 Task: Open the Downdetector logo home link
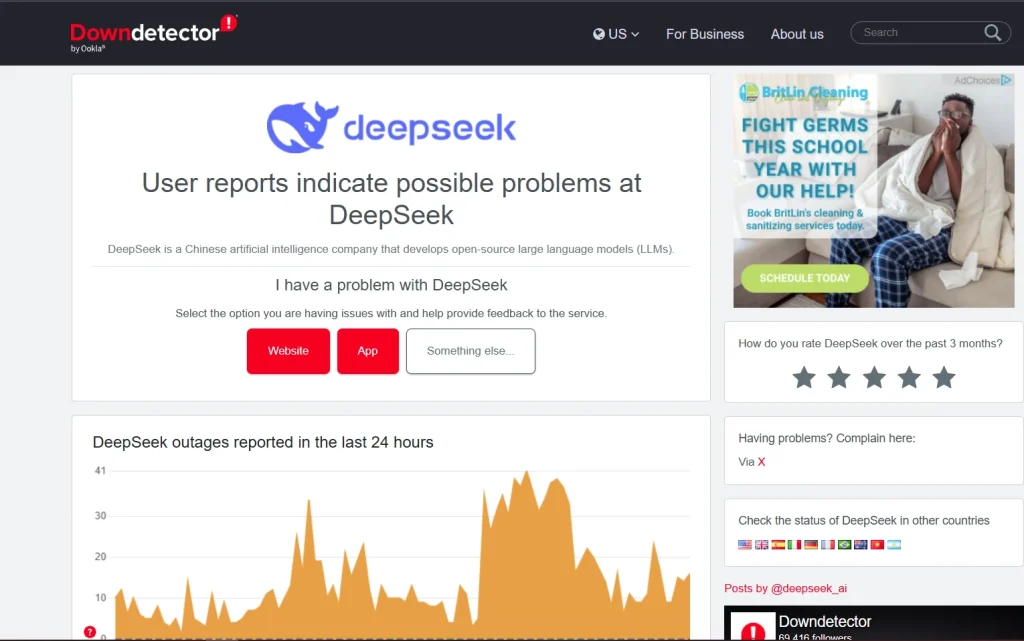tap(153, 33)
